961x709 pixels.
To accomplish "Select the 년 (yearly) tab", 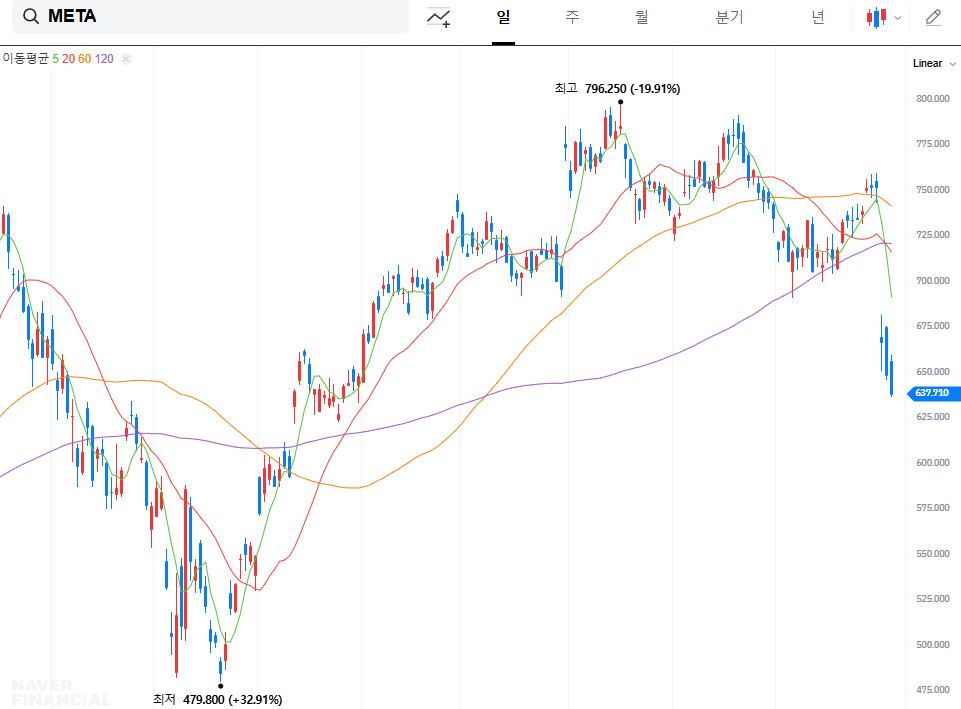I will 818,17.
